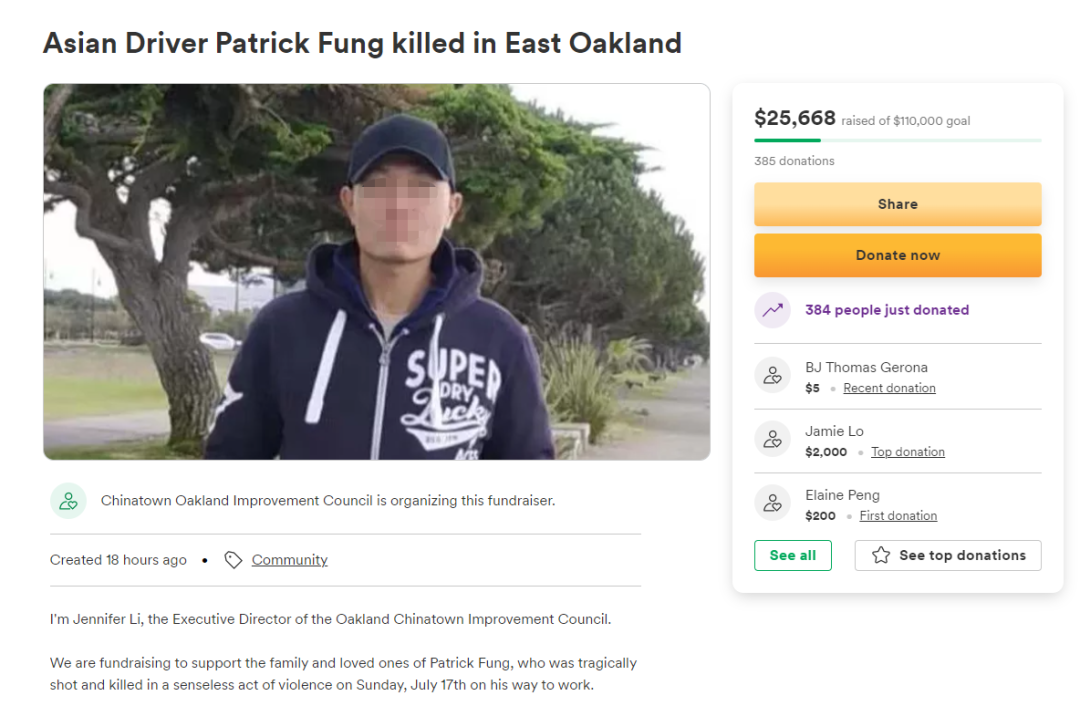Click the fundraiser photo of Patrick Fung

(377, 272)
